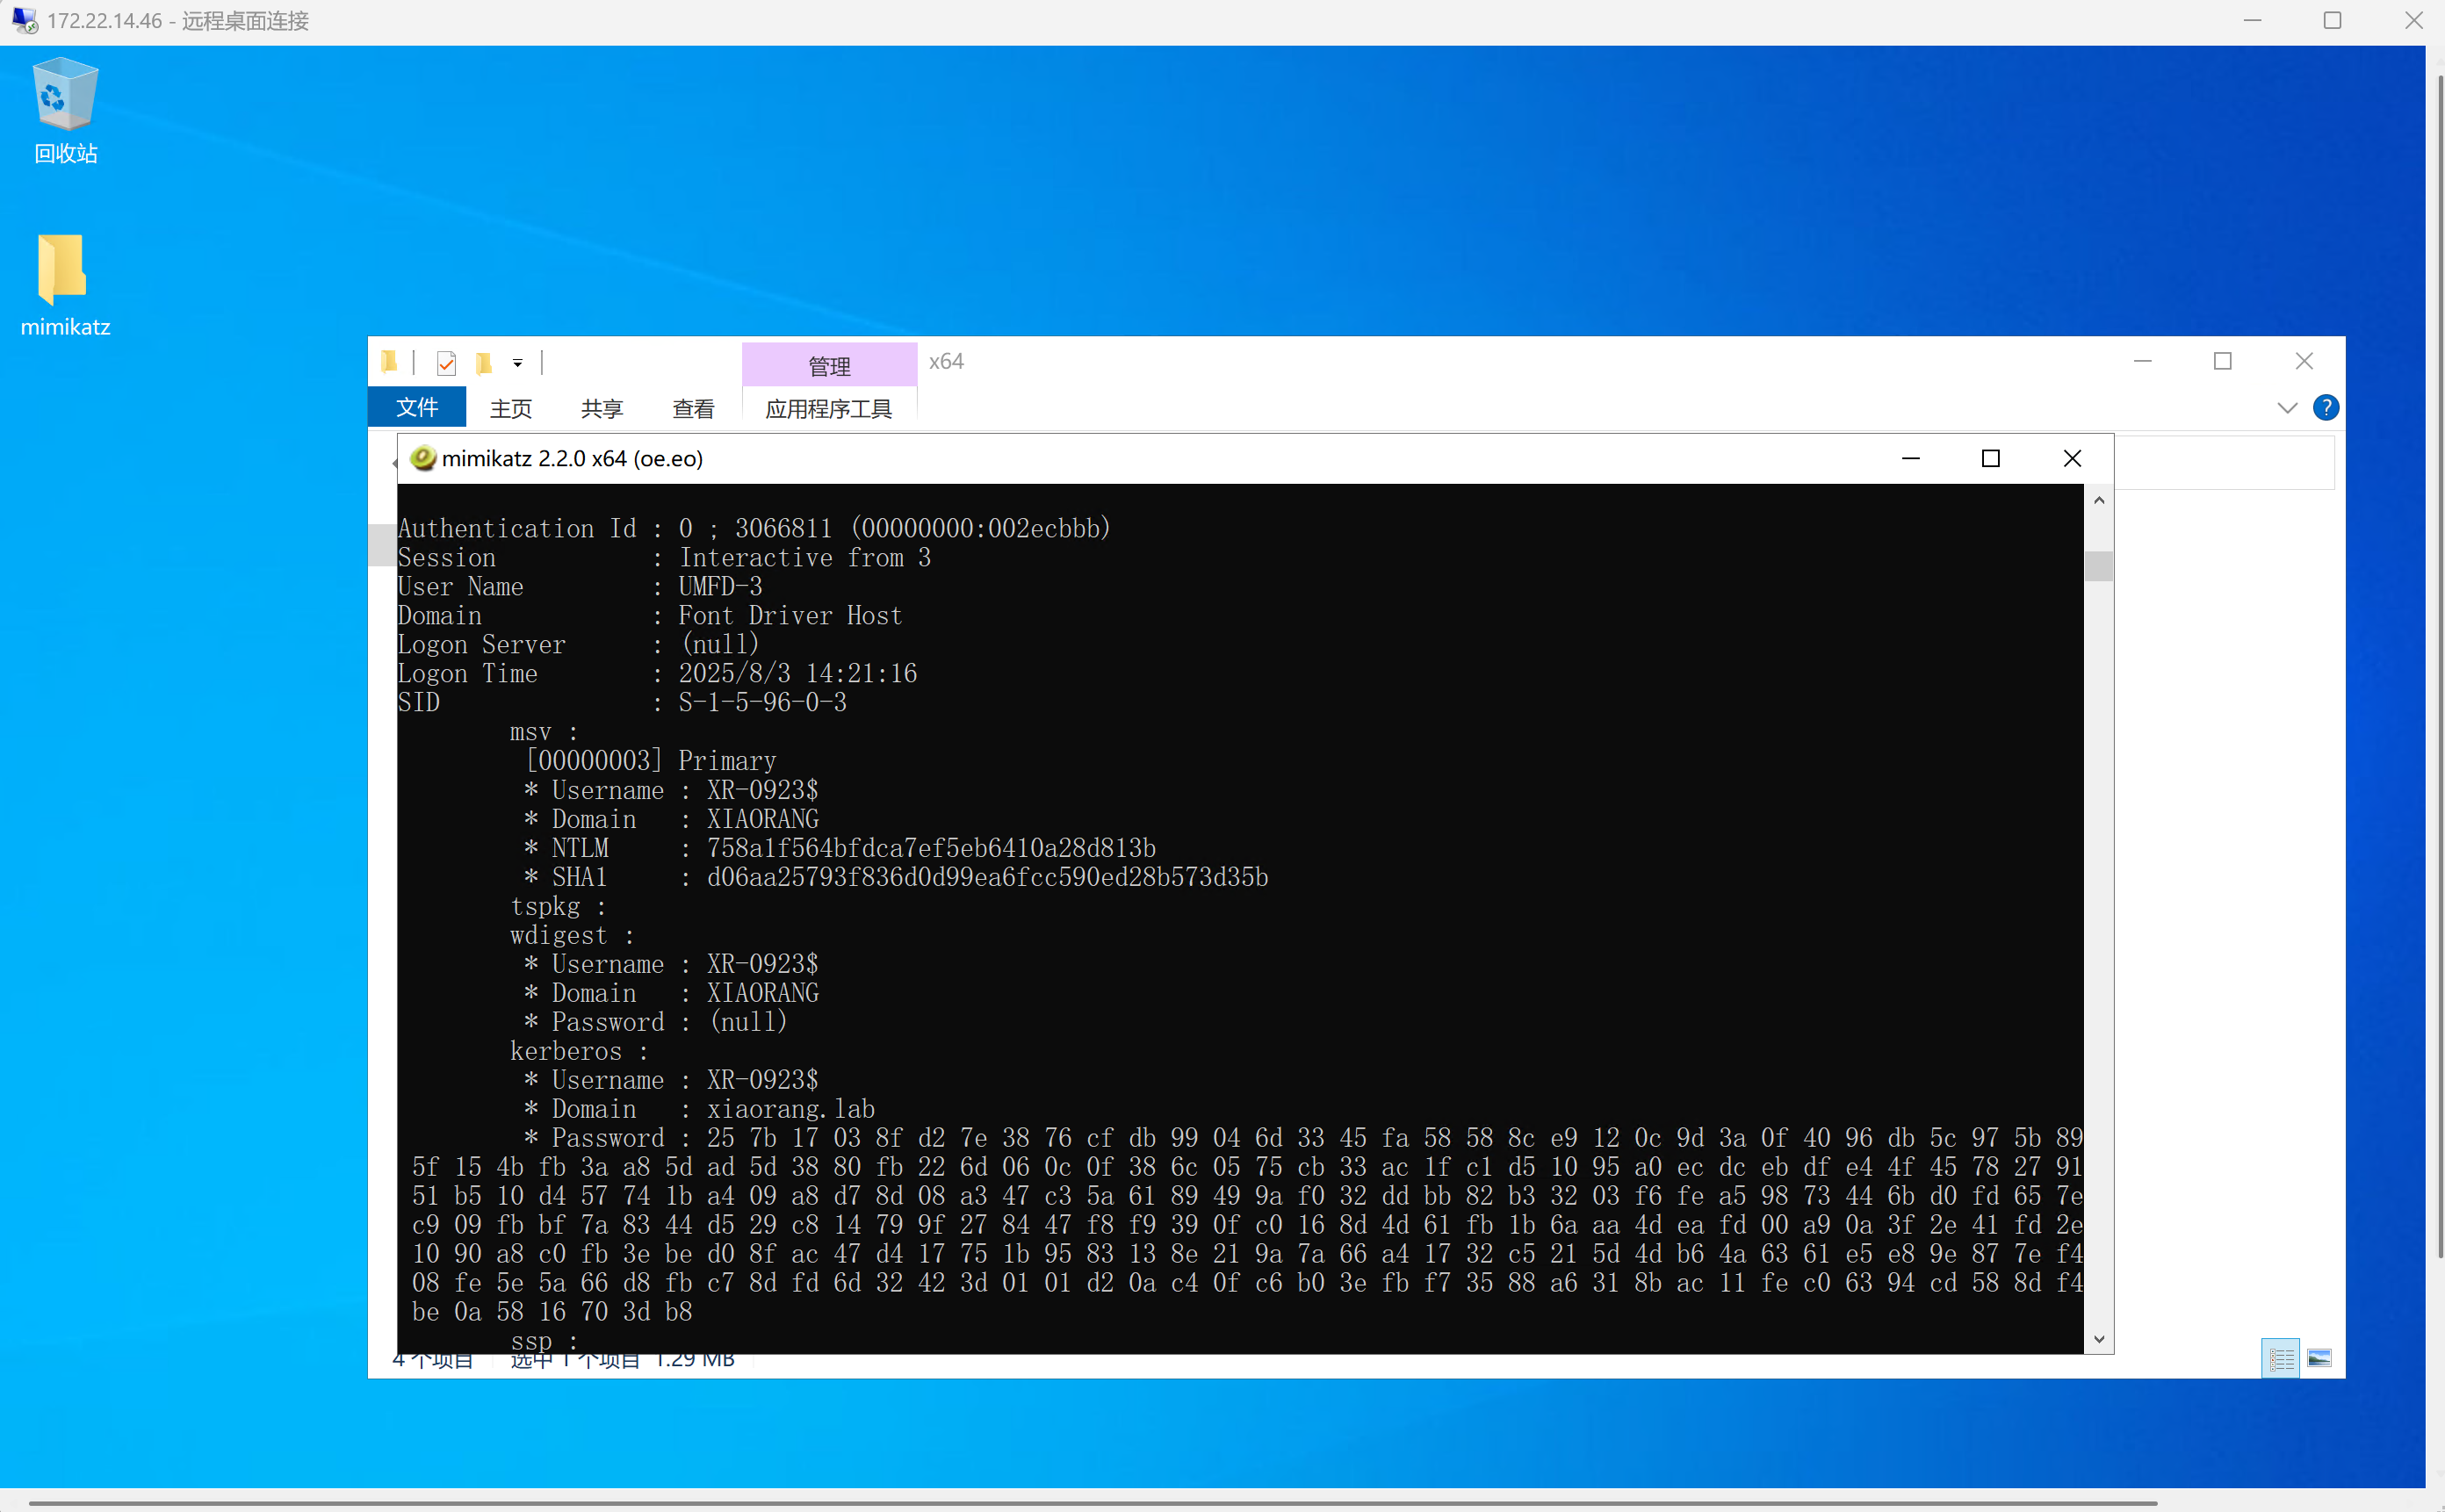Click the SID value S-1-5-96-0-3
The height and width of the screenshot is (1512, 2445).
[762, 703]
